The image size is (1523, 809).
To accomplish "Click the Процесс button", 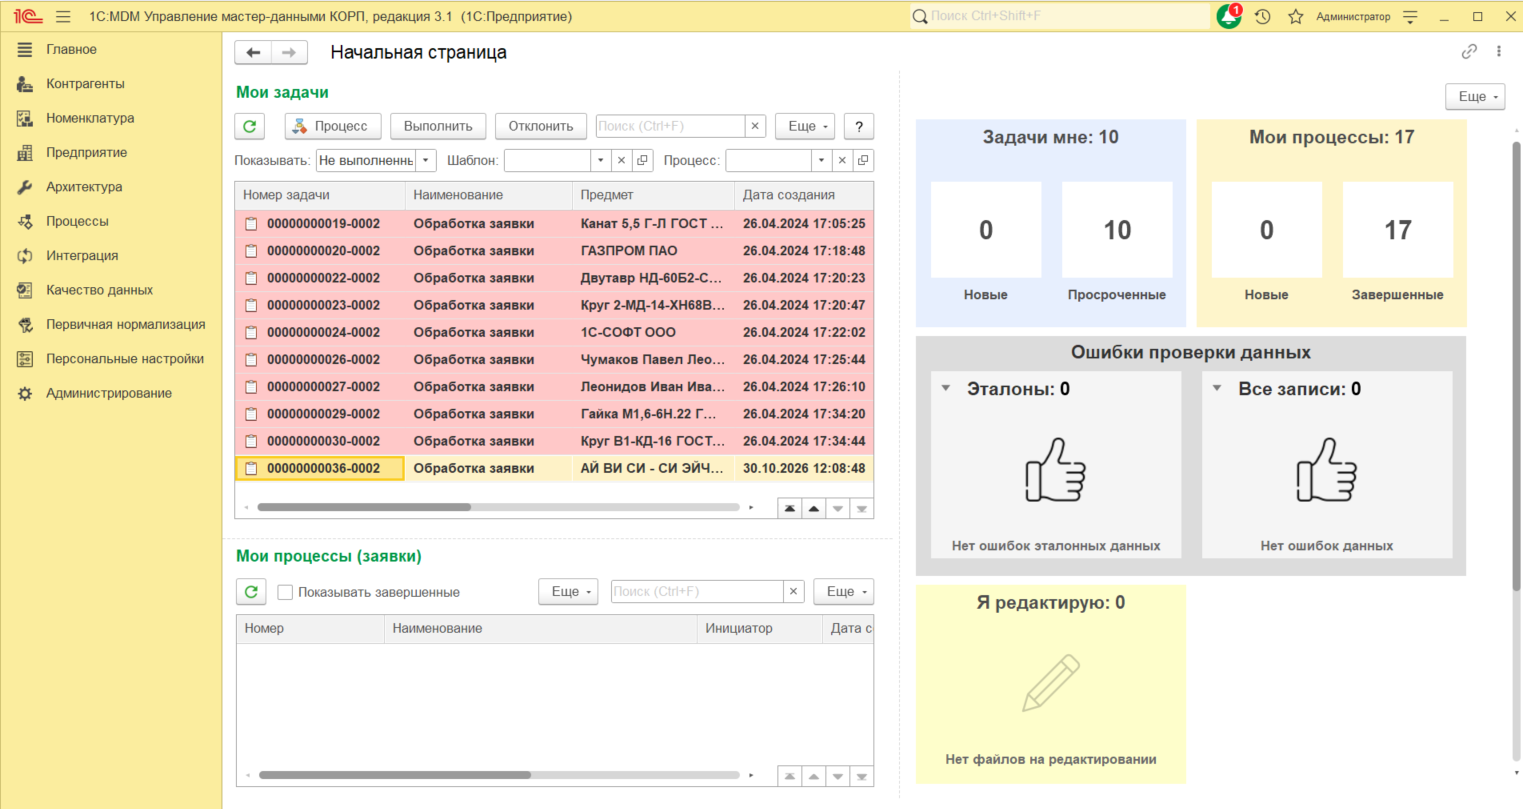I will click(x=331, y=126).
